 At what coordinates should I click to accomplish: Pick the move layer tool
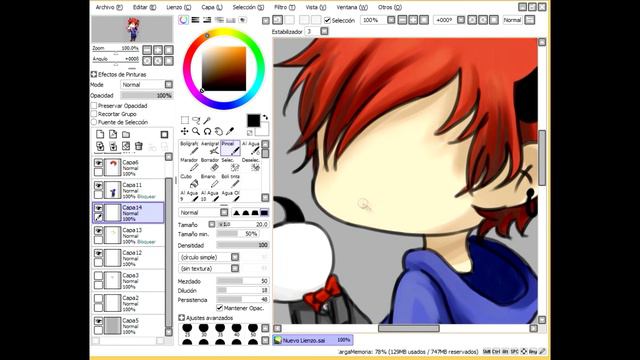(x=185, y=131)
